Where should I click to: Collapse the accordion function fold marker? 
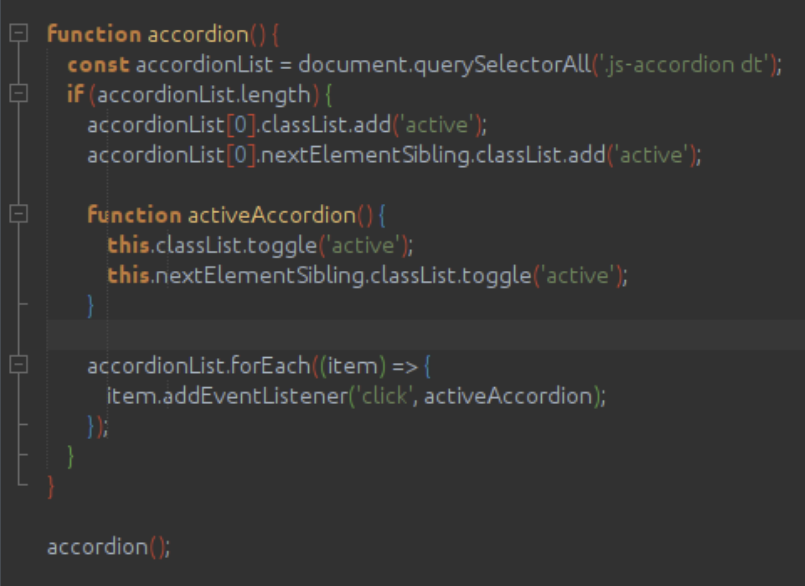coord(18,34)
